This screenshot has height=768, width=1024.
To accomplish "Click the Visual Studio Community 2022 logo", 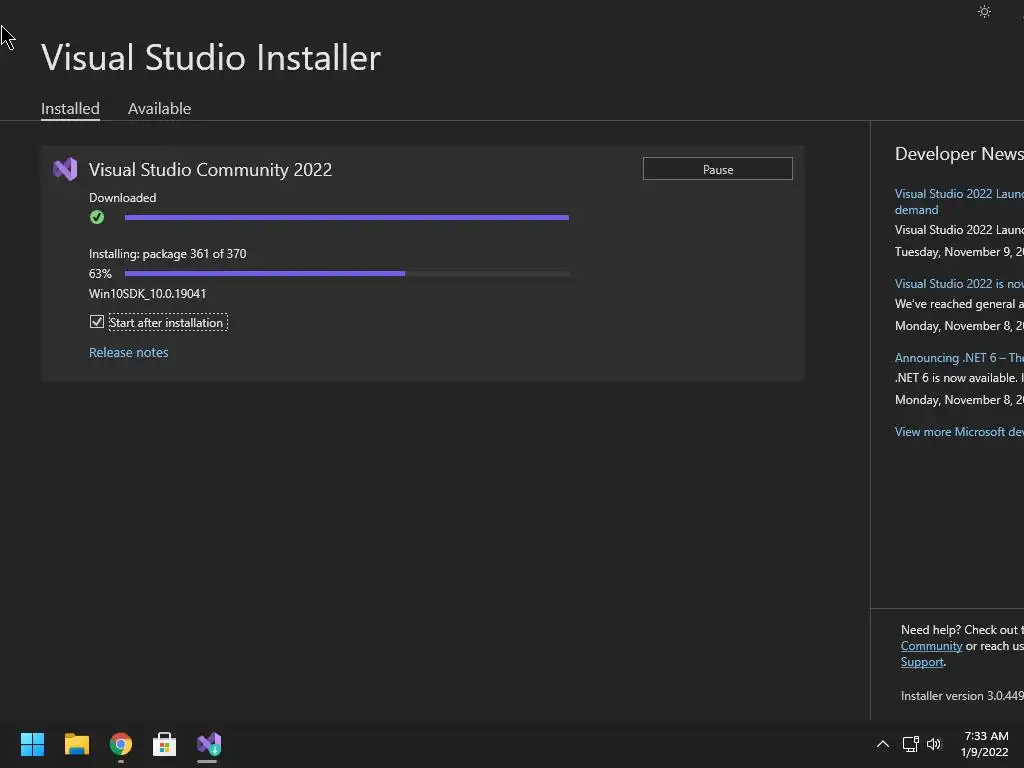I will [x=65, y=170].
